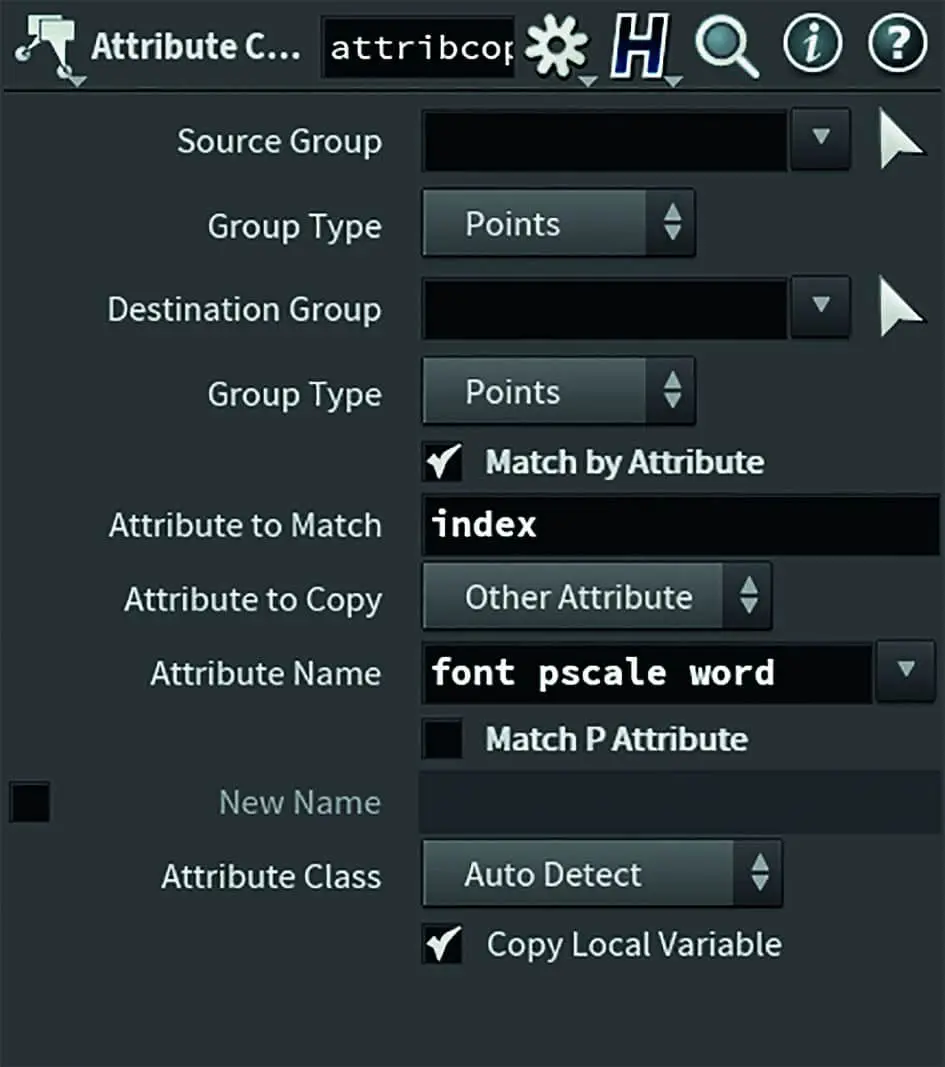Open the Attribute to Copy dropdown
945x1067 pixels.
coord(596,598)
